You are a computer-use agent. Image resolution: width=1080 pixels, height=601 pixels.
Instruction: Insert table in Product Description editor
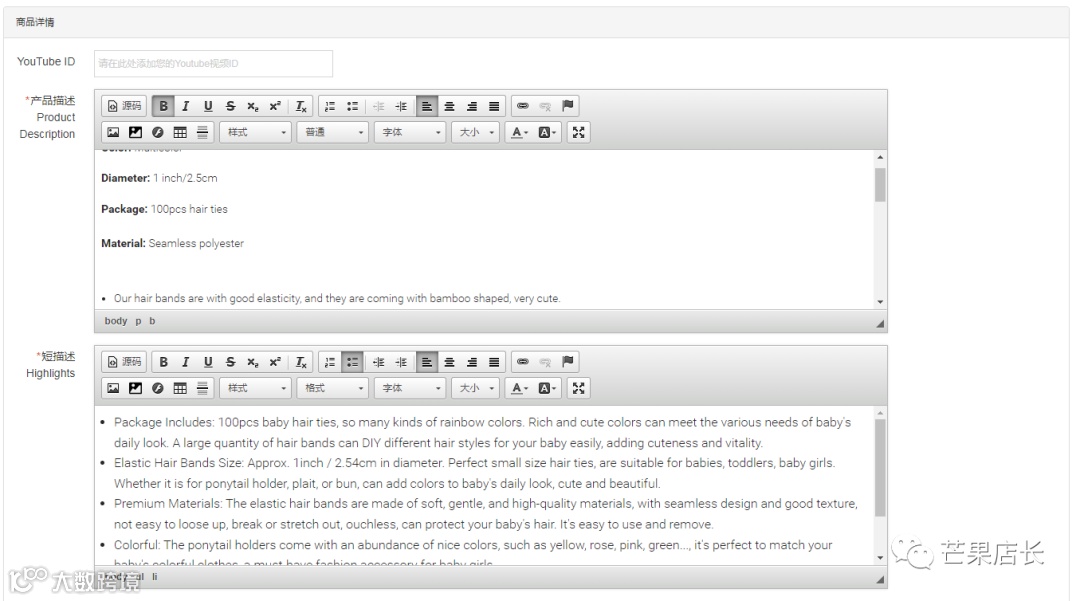click(180, 132)
